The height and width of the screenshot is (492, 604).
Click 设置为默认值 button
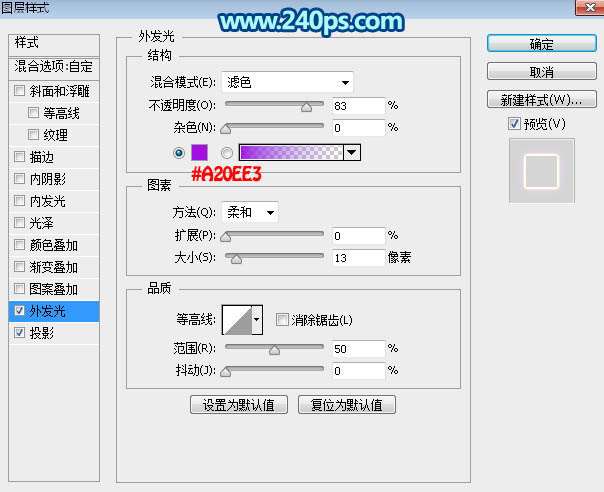[x=239, y=405]
